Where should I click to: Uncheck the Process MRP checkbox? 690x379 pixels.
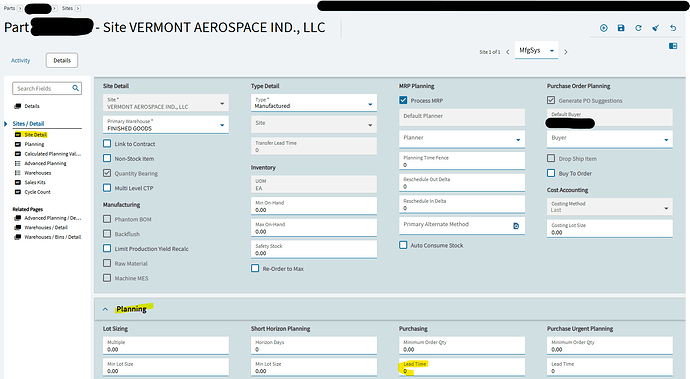click(403, 100)
